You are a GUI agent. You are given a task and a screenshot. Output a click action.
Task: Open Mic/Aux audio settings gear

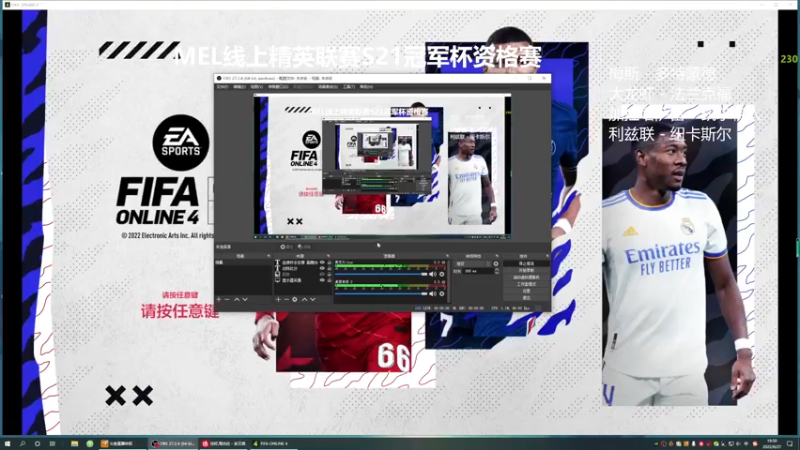442,274
